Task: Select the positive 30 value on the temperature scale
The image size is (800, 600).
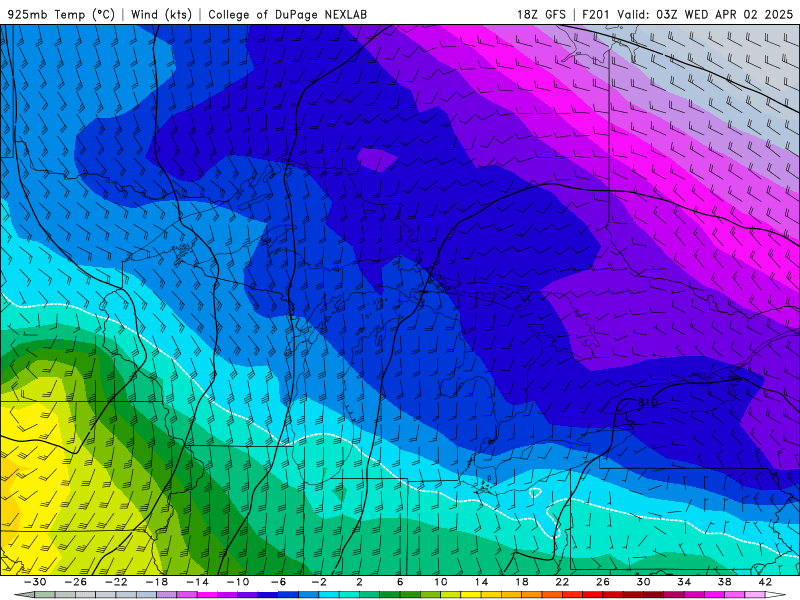Action: pos(643,582)
